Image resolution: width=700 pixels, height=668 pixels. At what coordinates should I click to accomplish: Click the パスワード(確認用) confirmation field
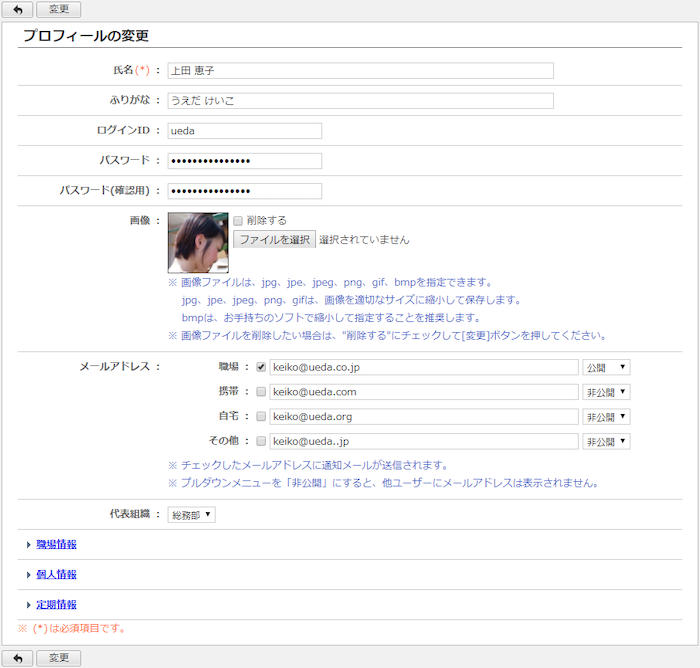tap(244, 191)
